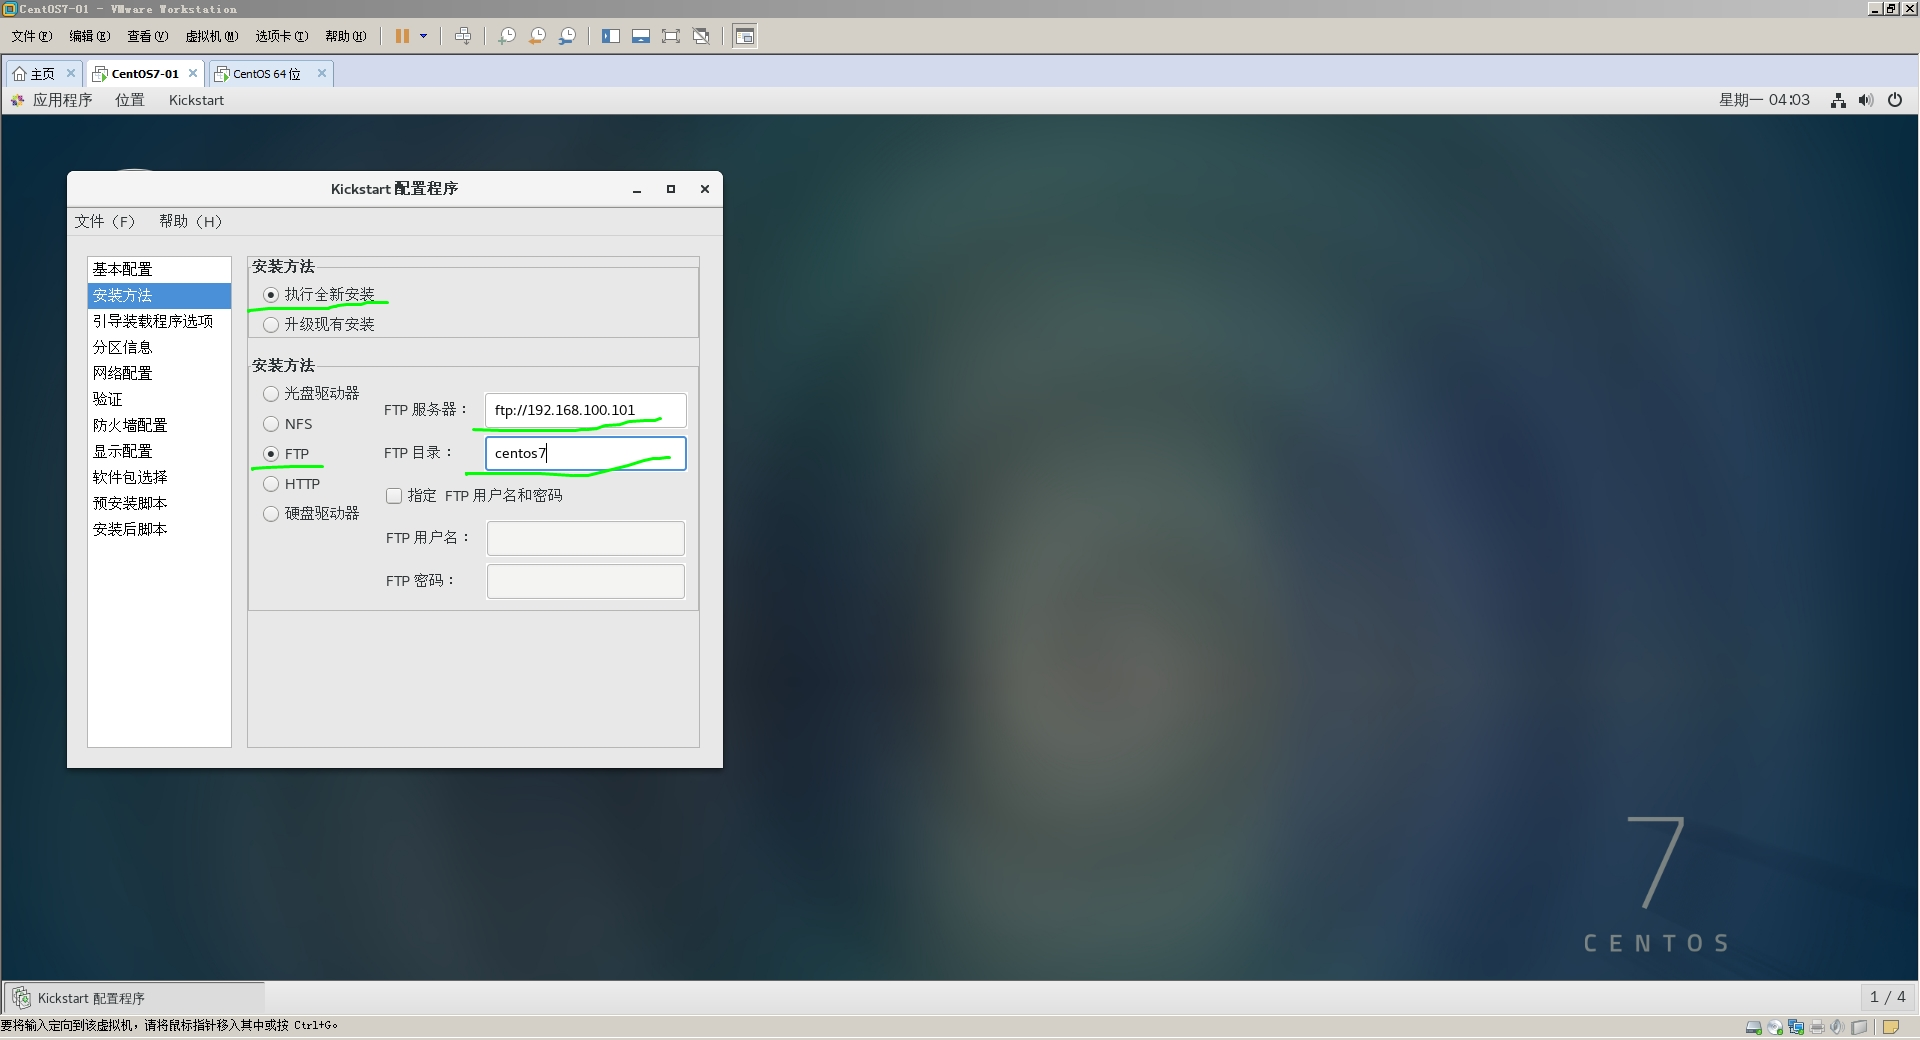Open the VMware 查看 menu
Viewport: 1920px width, 1040px height.
tap(148, 36)
